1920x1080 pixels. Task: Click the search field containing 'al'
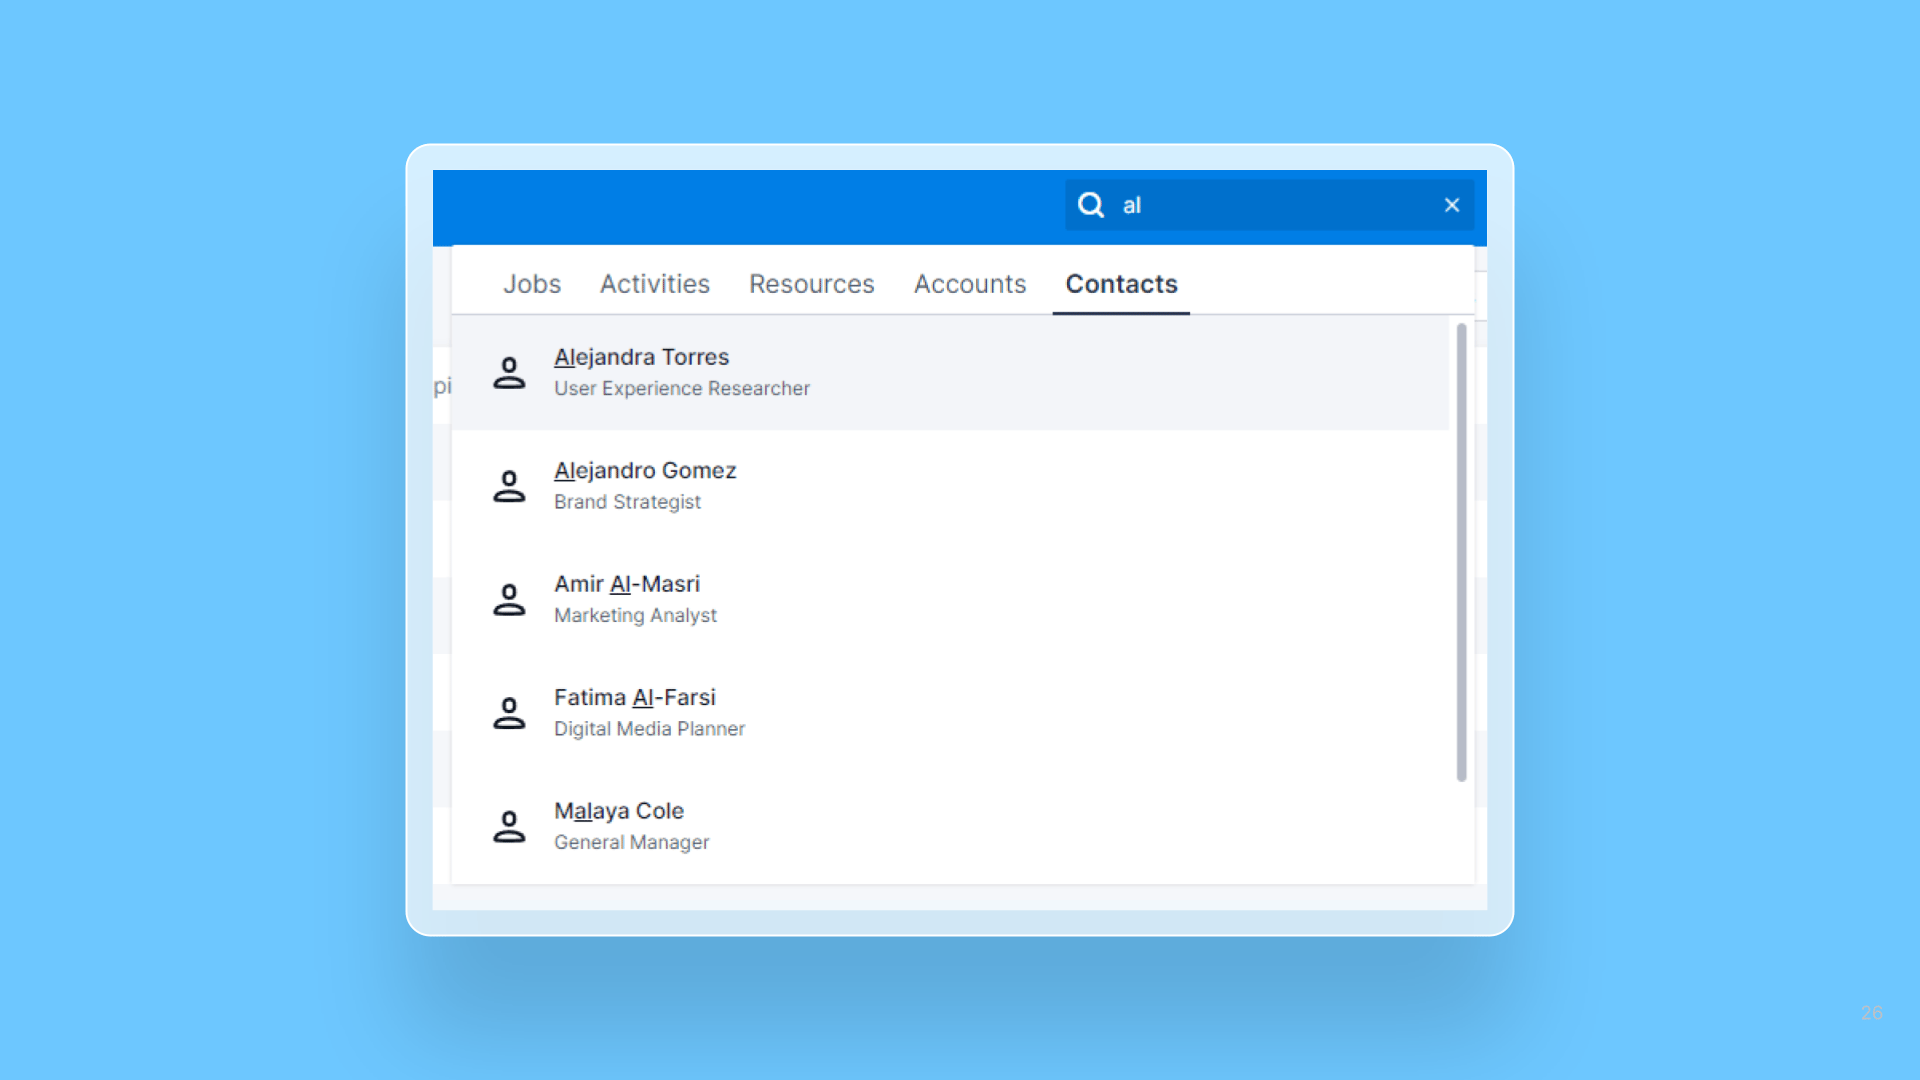tap(1269, 205)
